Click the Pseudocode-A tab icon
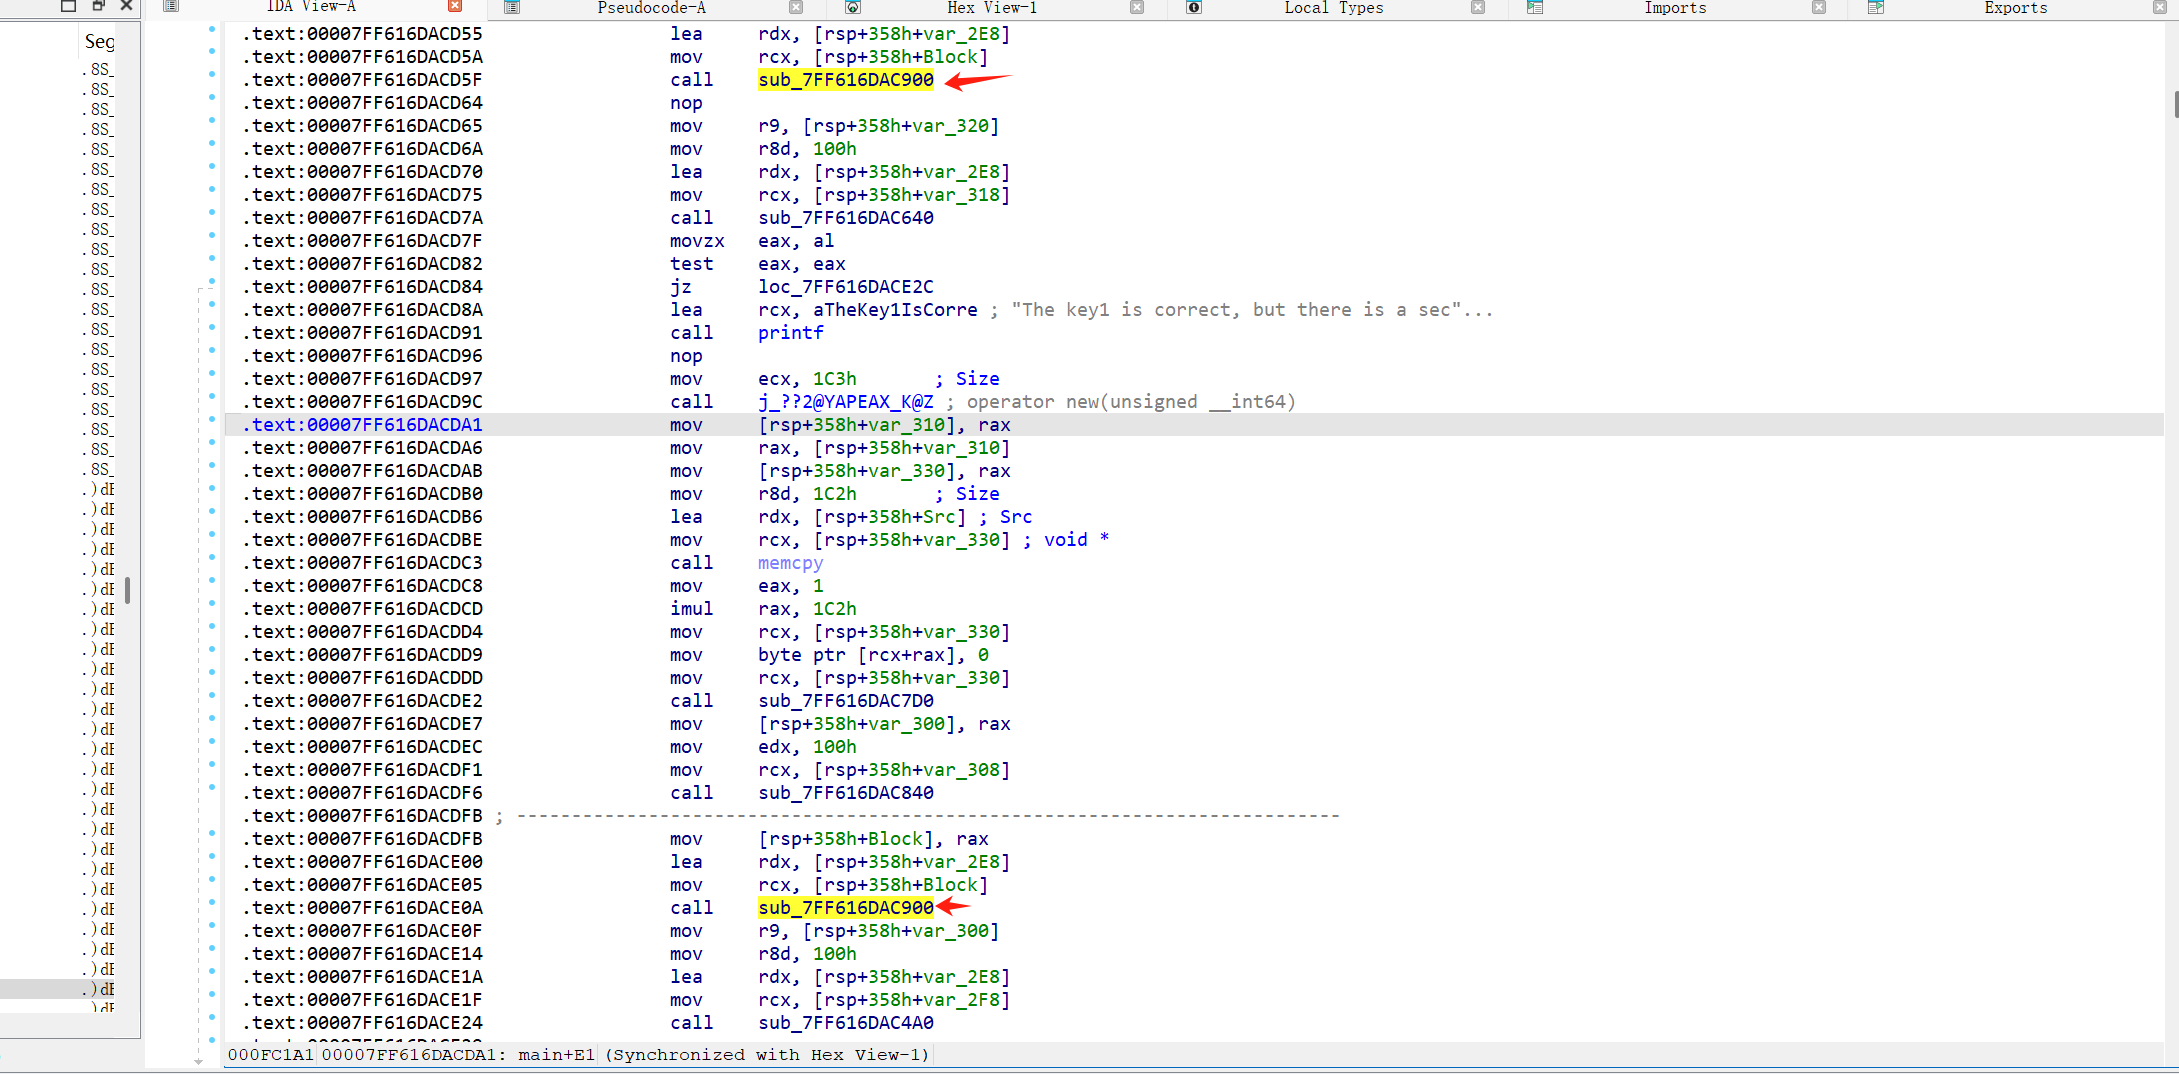Screen dimensions: 2179x1074 [512, 7]
